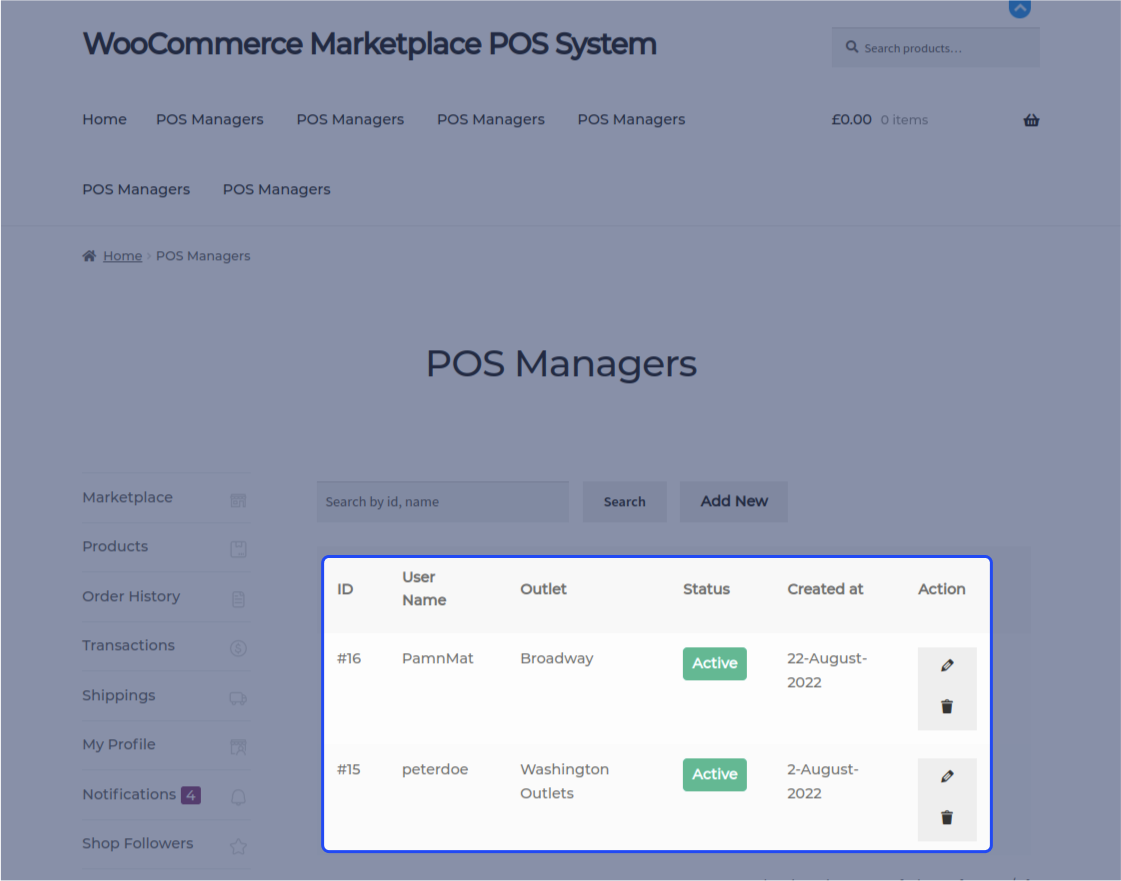The image size is (1121, 881).
Task: Click the Active status badge for PamnMat
Action: 715,664
